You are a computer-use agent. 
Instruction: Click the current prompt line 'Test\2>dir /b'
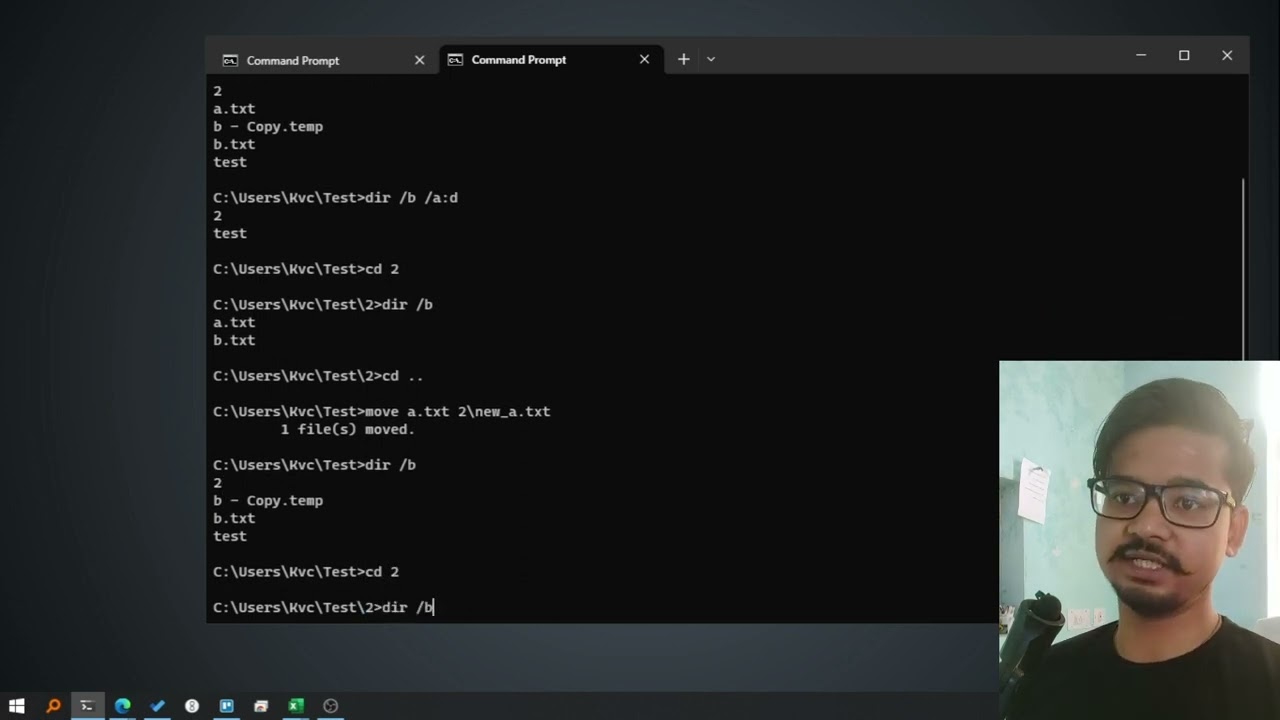click(x=323, y=607)
